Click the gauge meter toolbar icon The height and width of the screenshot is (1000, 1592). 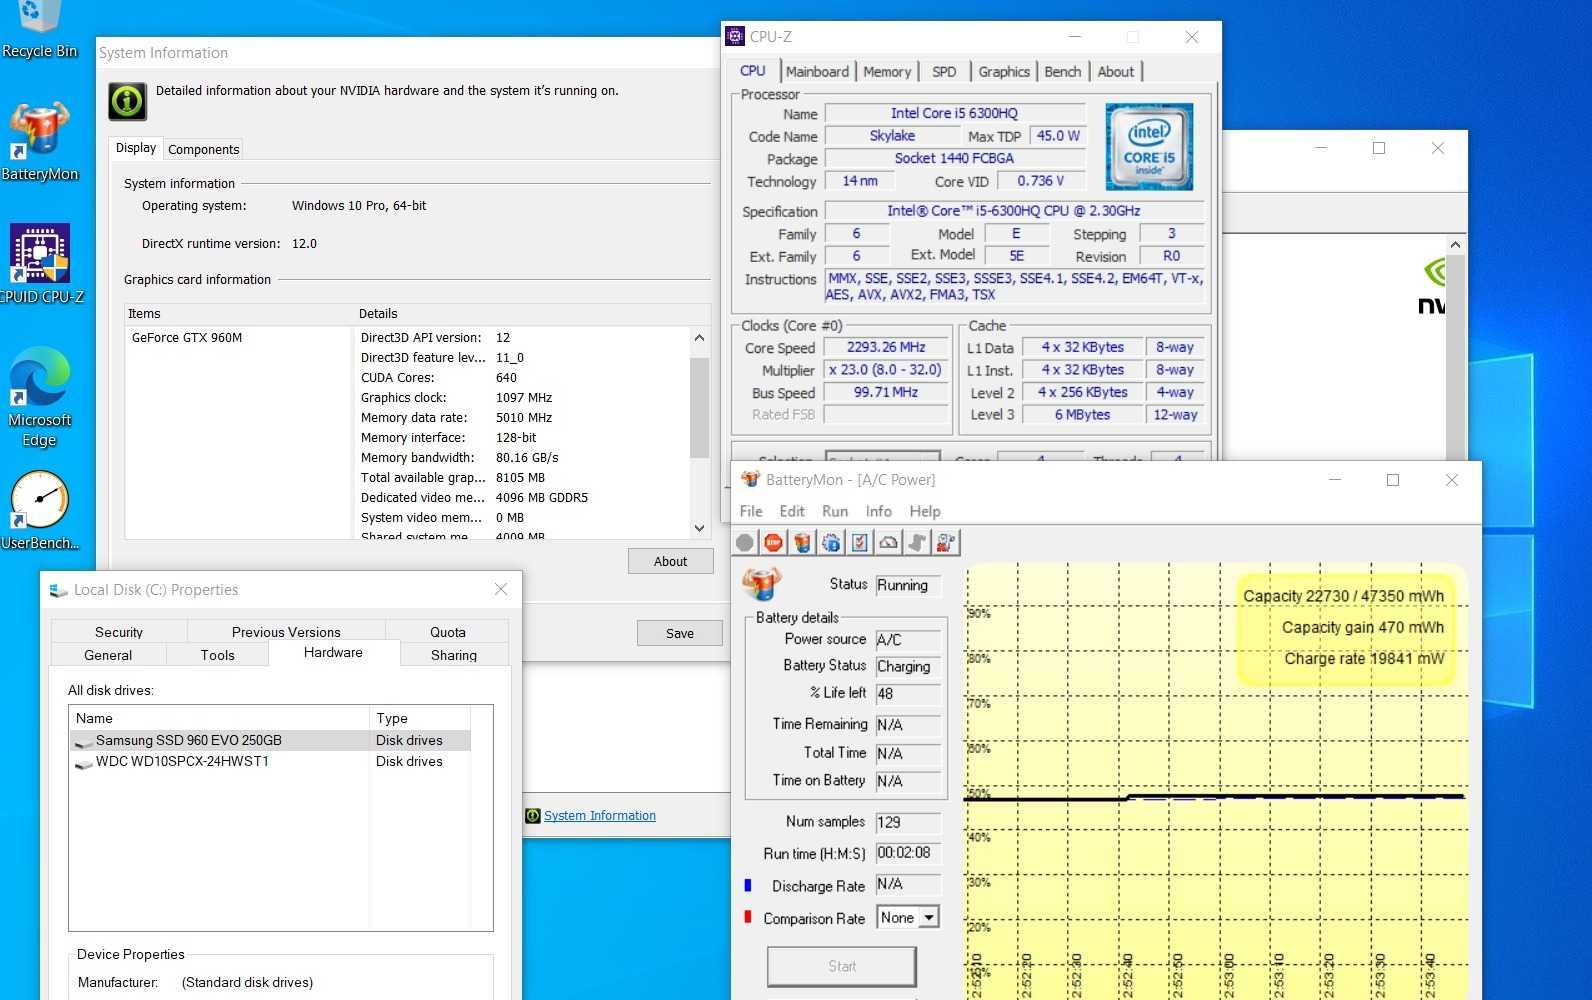(888, 543)
